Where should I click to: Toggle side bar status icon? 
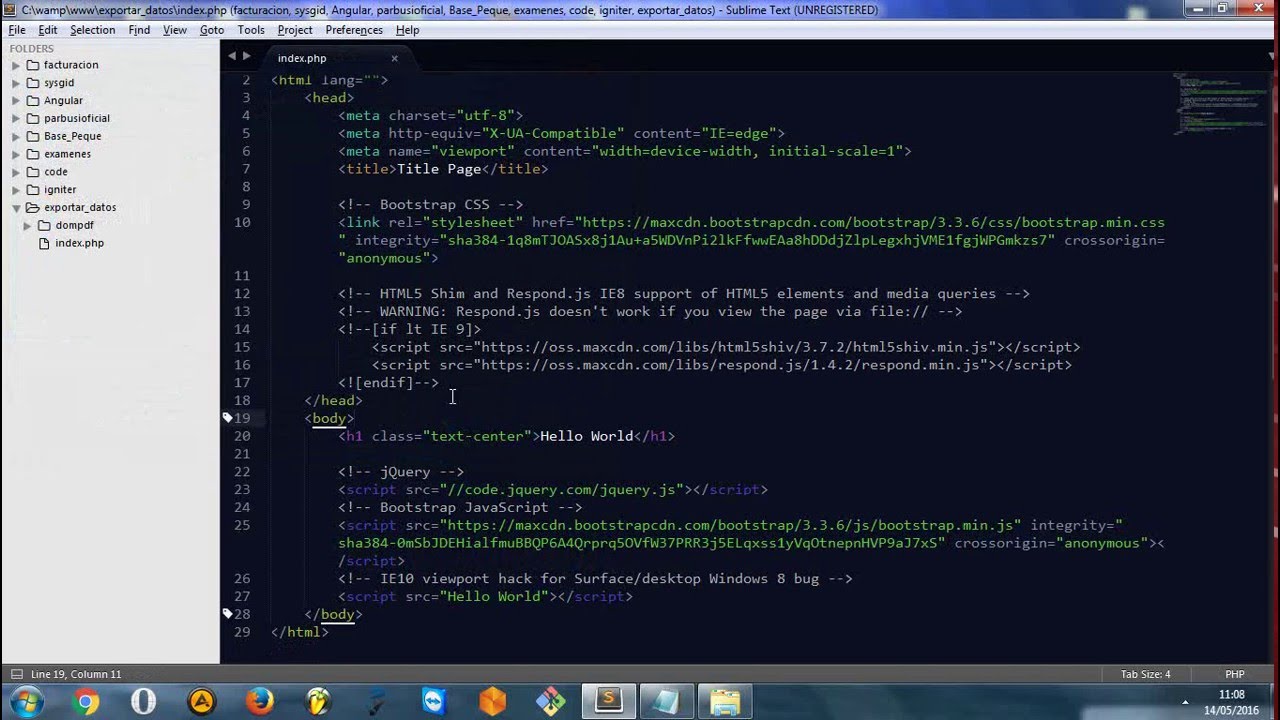click(14, 674)
